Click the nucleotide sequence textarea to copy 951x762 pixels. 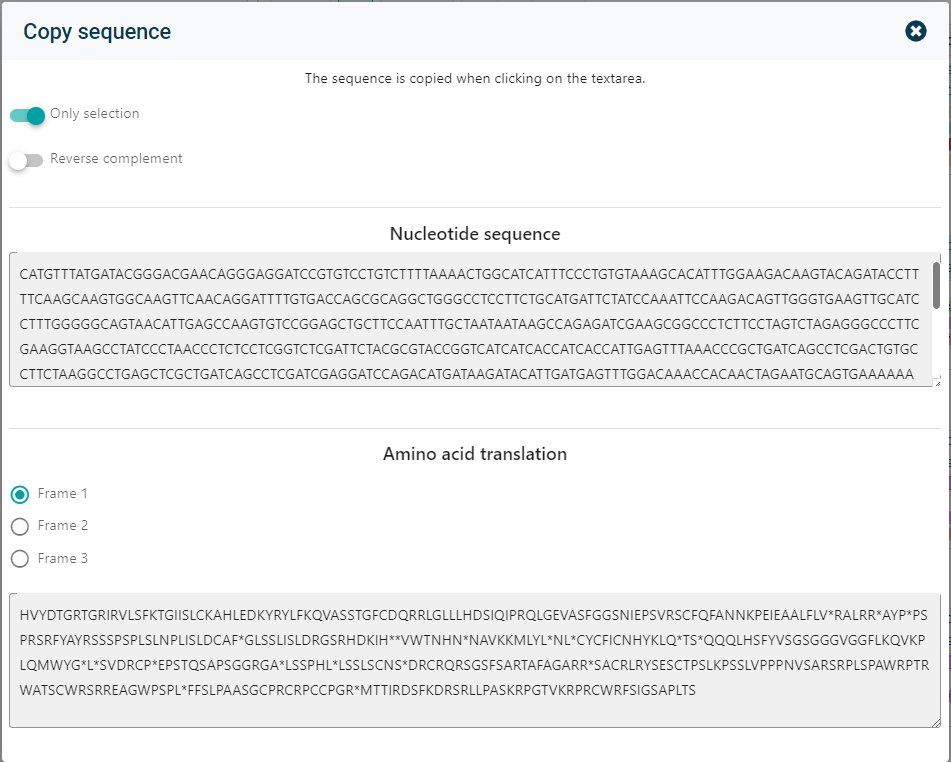(470, 320)
